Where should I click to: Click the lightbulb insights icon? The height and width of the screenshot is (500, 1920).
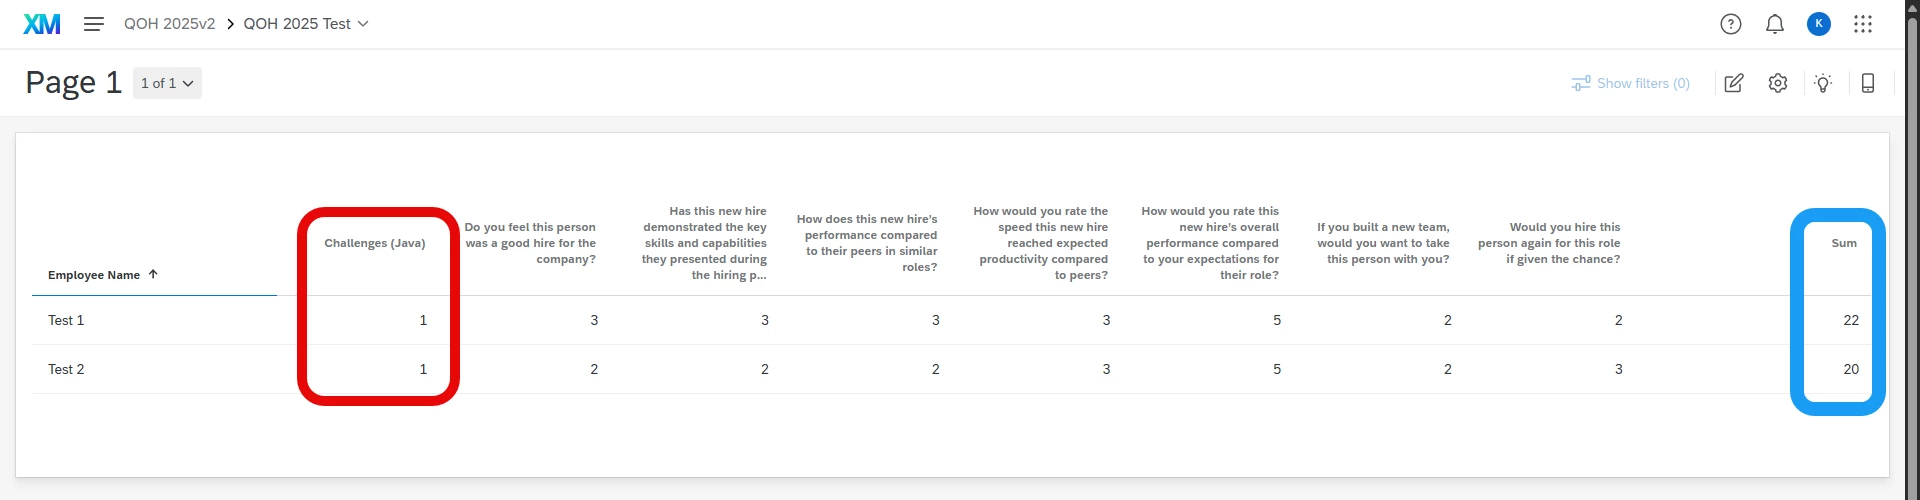1823,83
